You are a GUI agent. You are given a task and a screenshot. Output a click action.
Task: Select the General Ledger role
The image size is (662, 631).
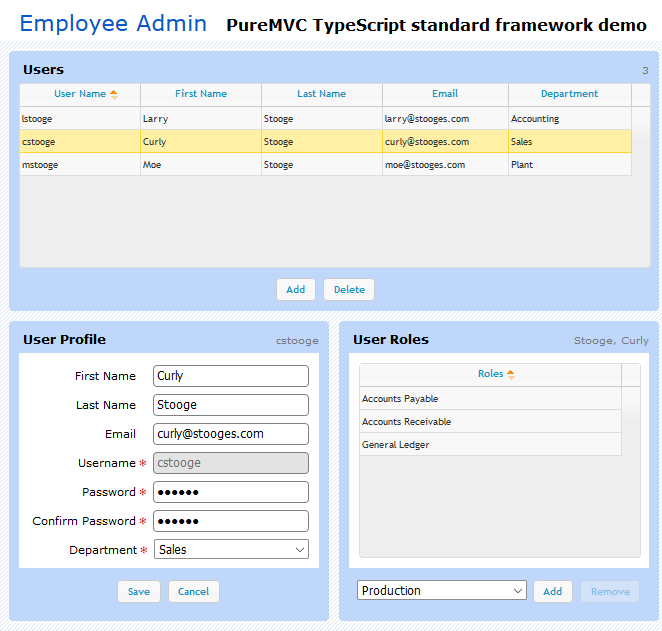click(x=491, y=444)
